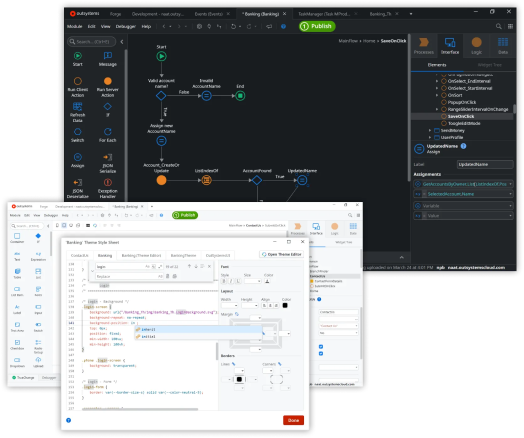Select the UpdatedName assign node on canvas
The width and height of the screenshot is (524, 438).
302,180
